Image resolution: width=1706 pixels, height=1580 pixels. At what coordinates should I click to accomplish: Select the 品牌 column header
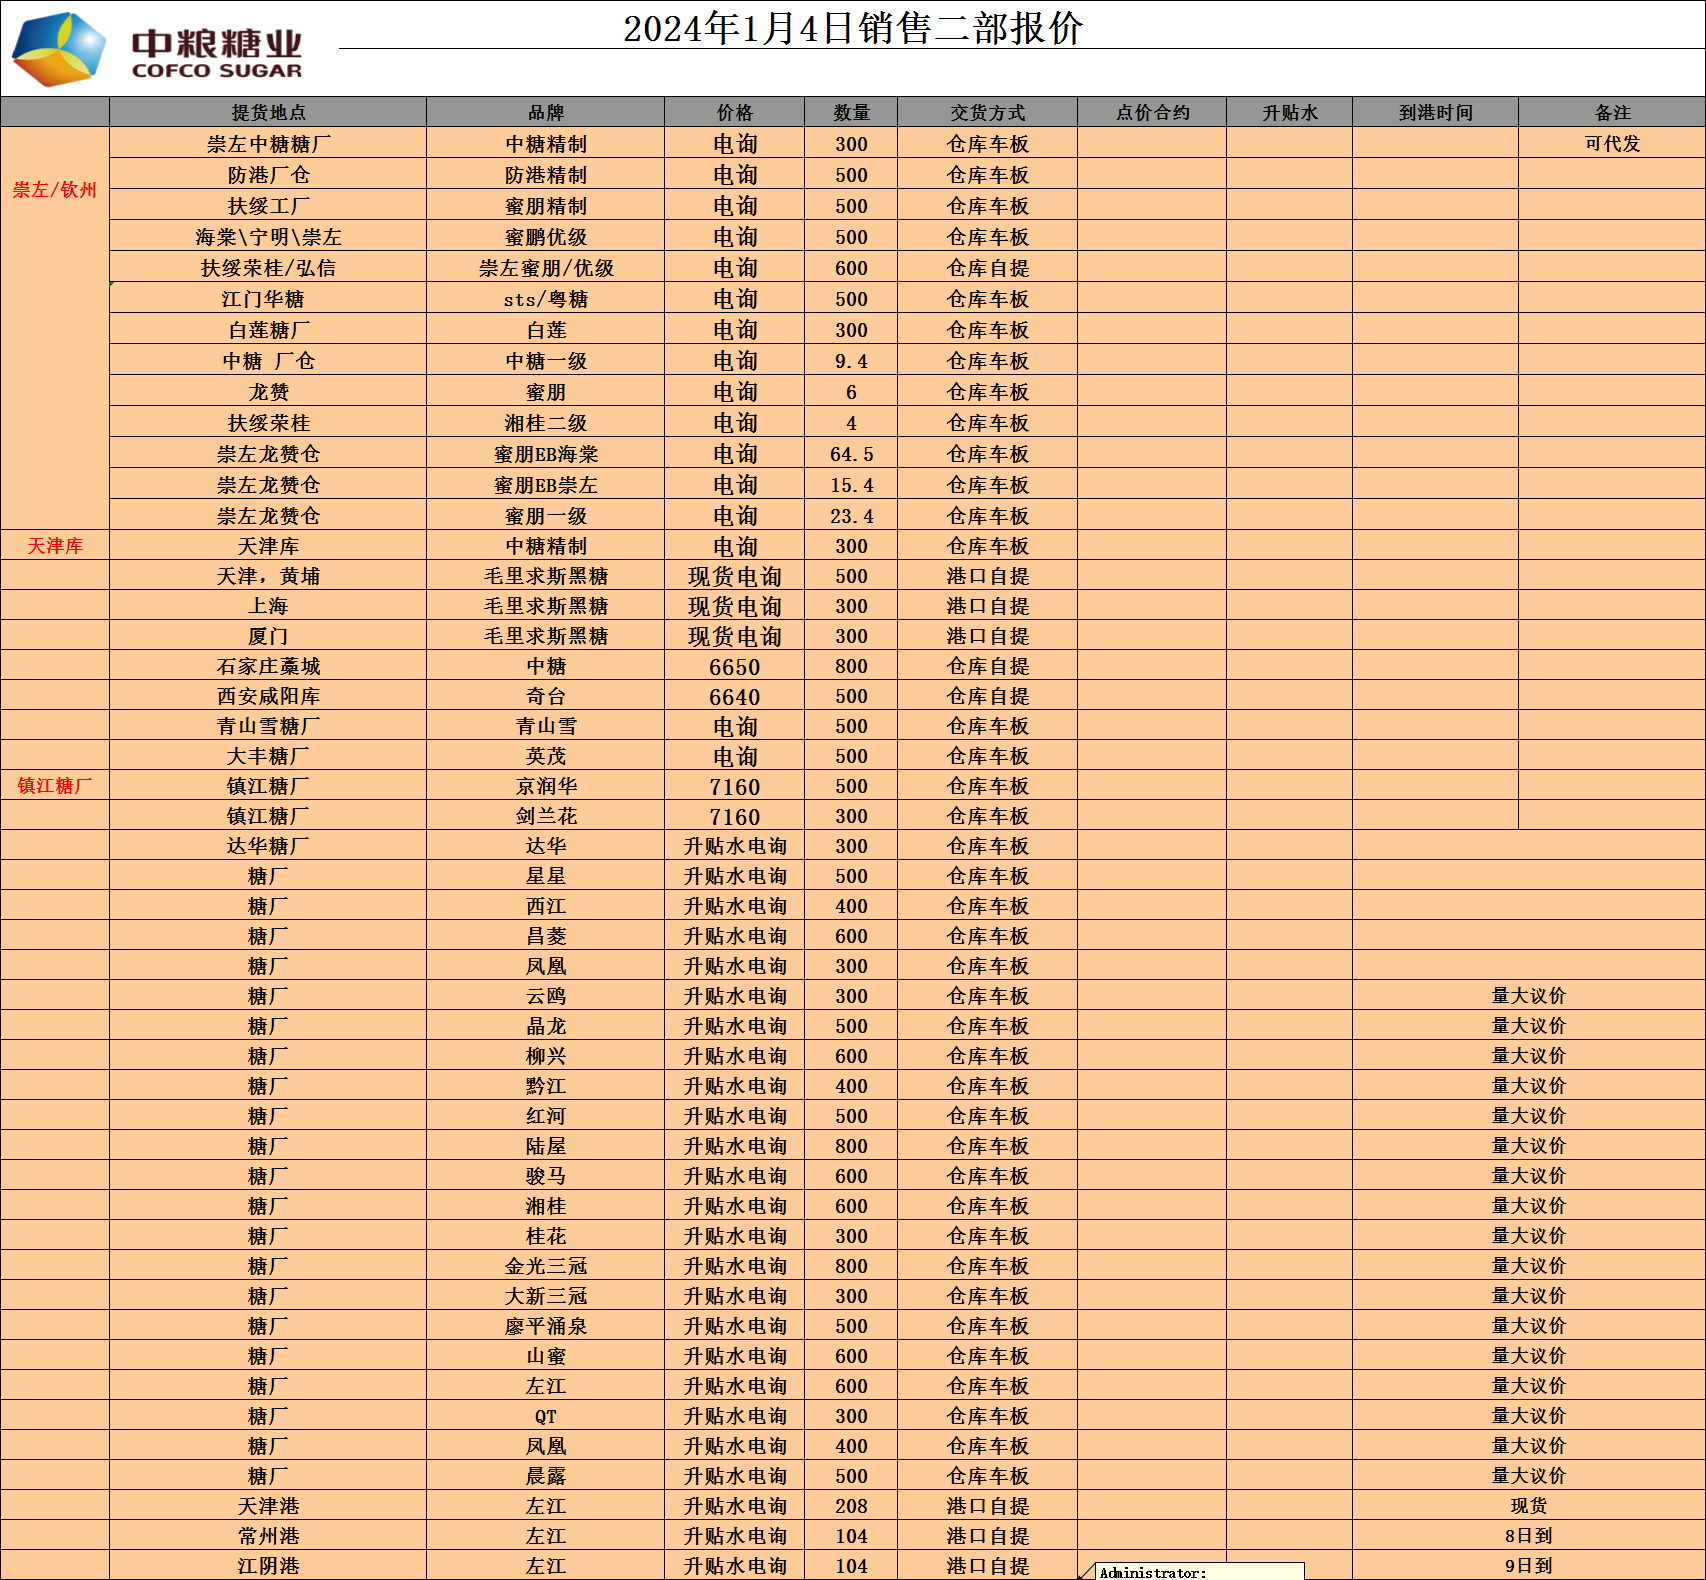pos(545,112)
